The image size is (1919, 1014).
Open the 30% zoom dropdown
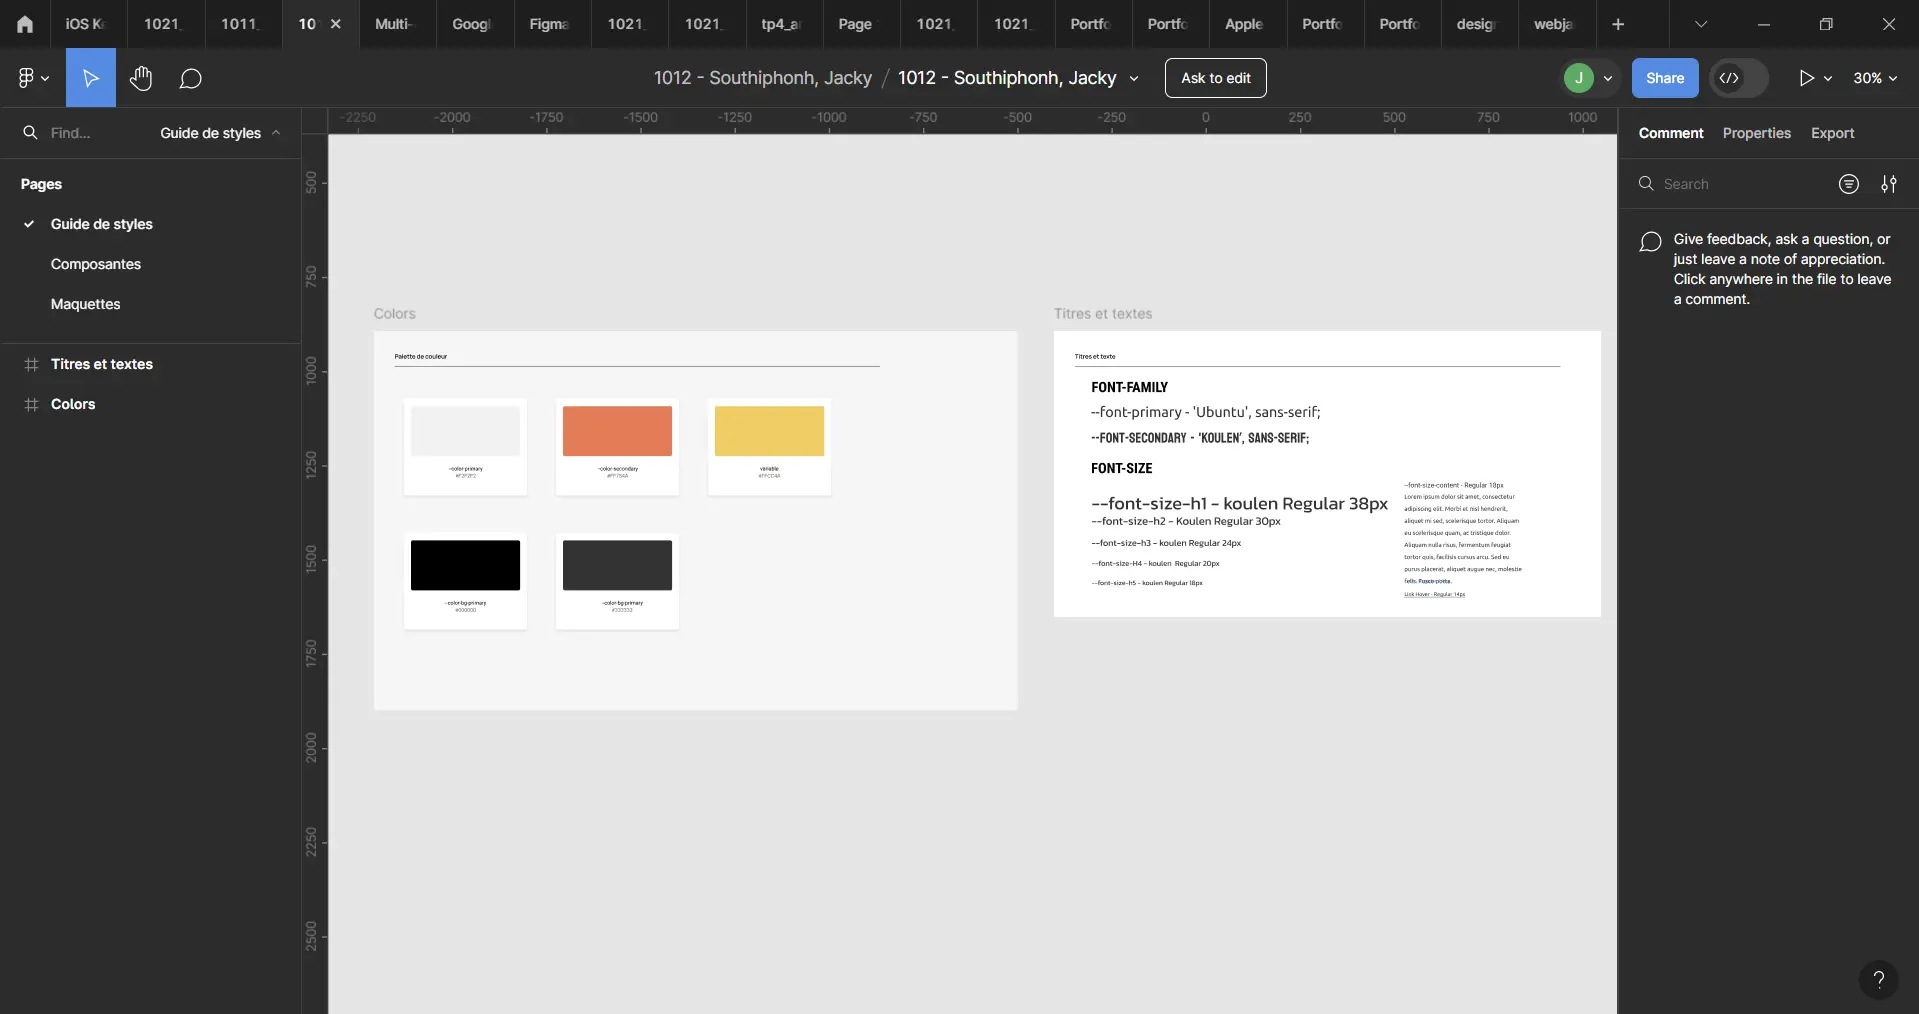pos(1875,78)
